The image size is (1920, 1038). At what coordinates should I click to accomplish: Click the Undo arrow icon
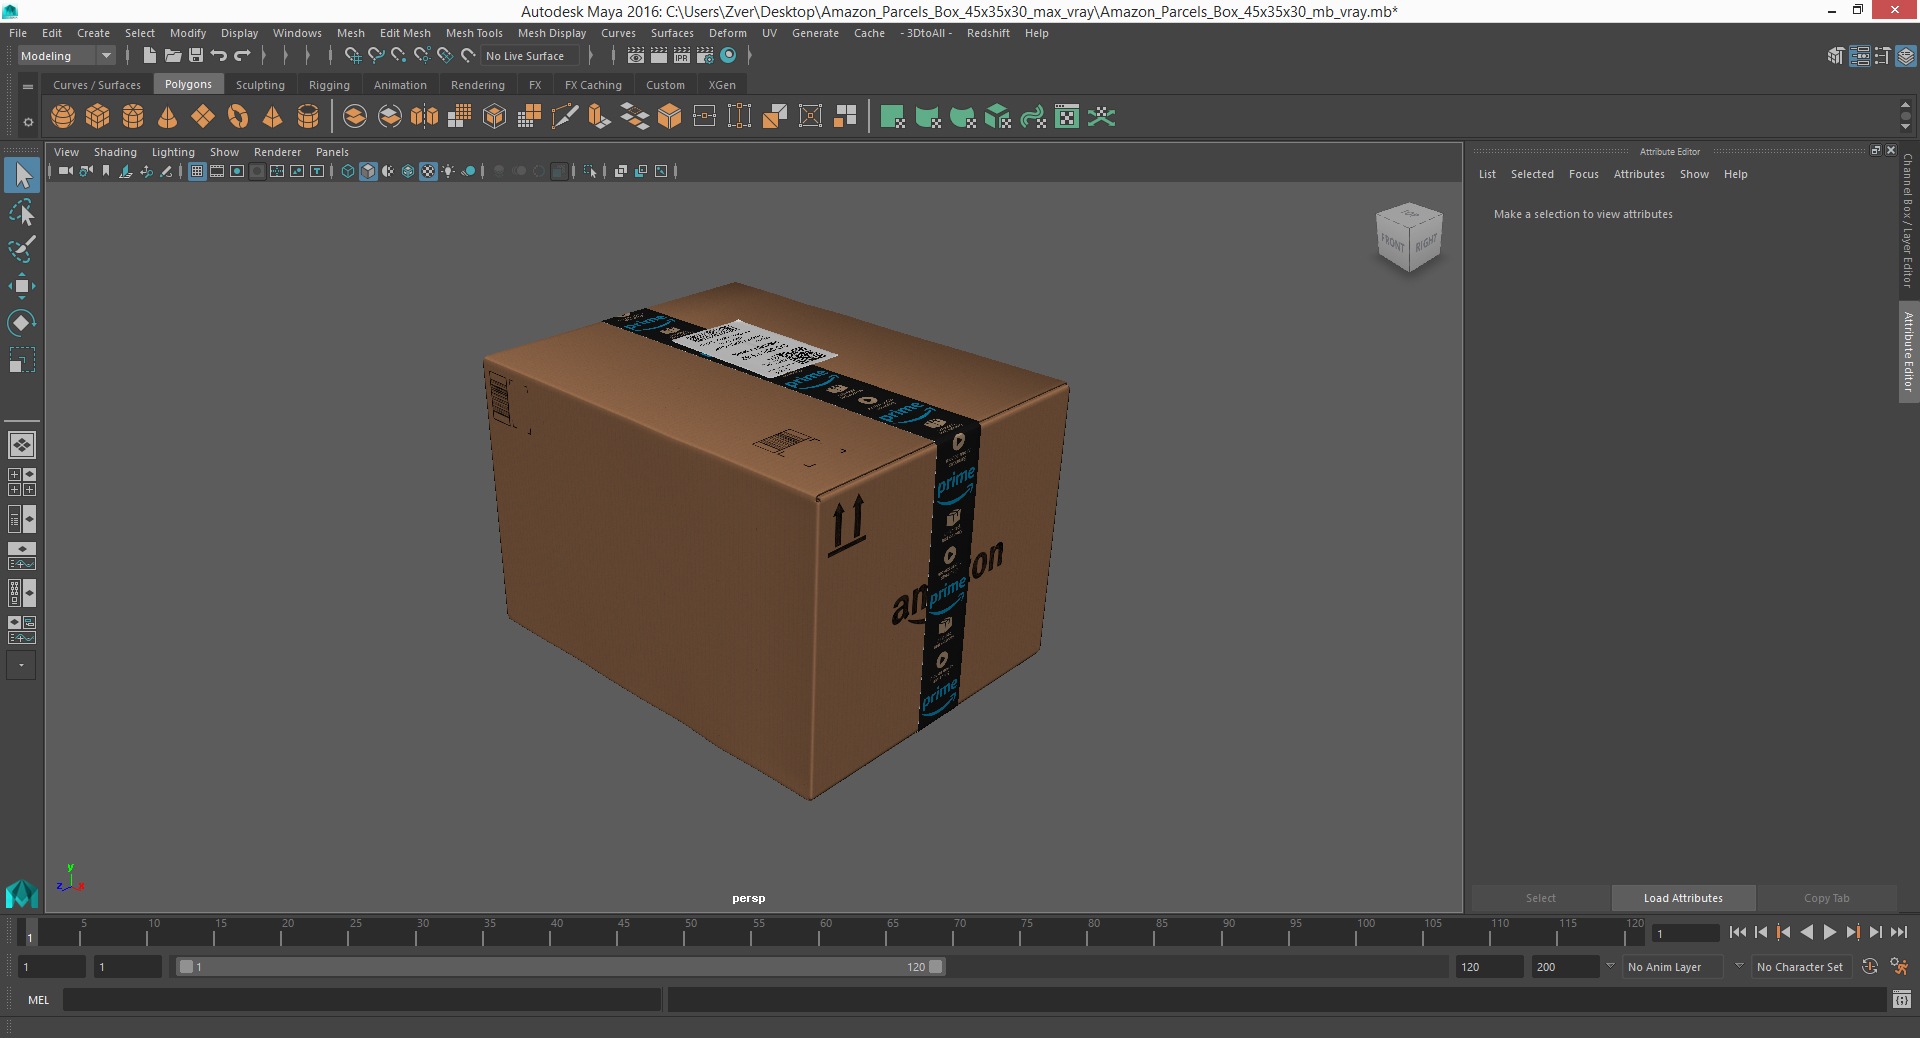click(219, 56)
